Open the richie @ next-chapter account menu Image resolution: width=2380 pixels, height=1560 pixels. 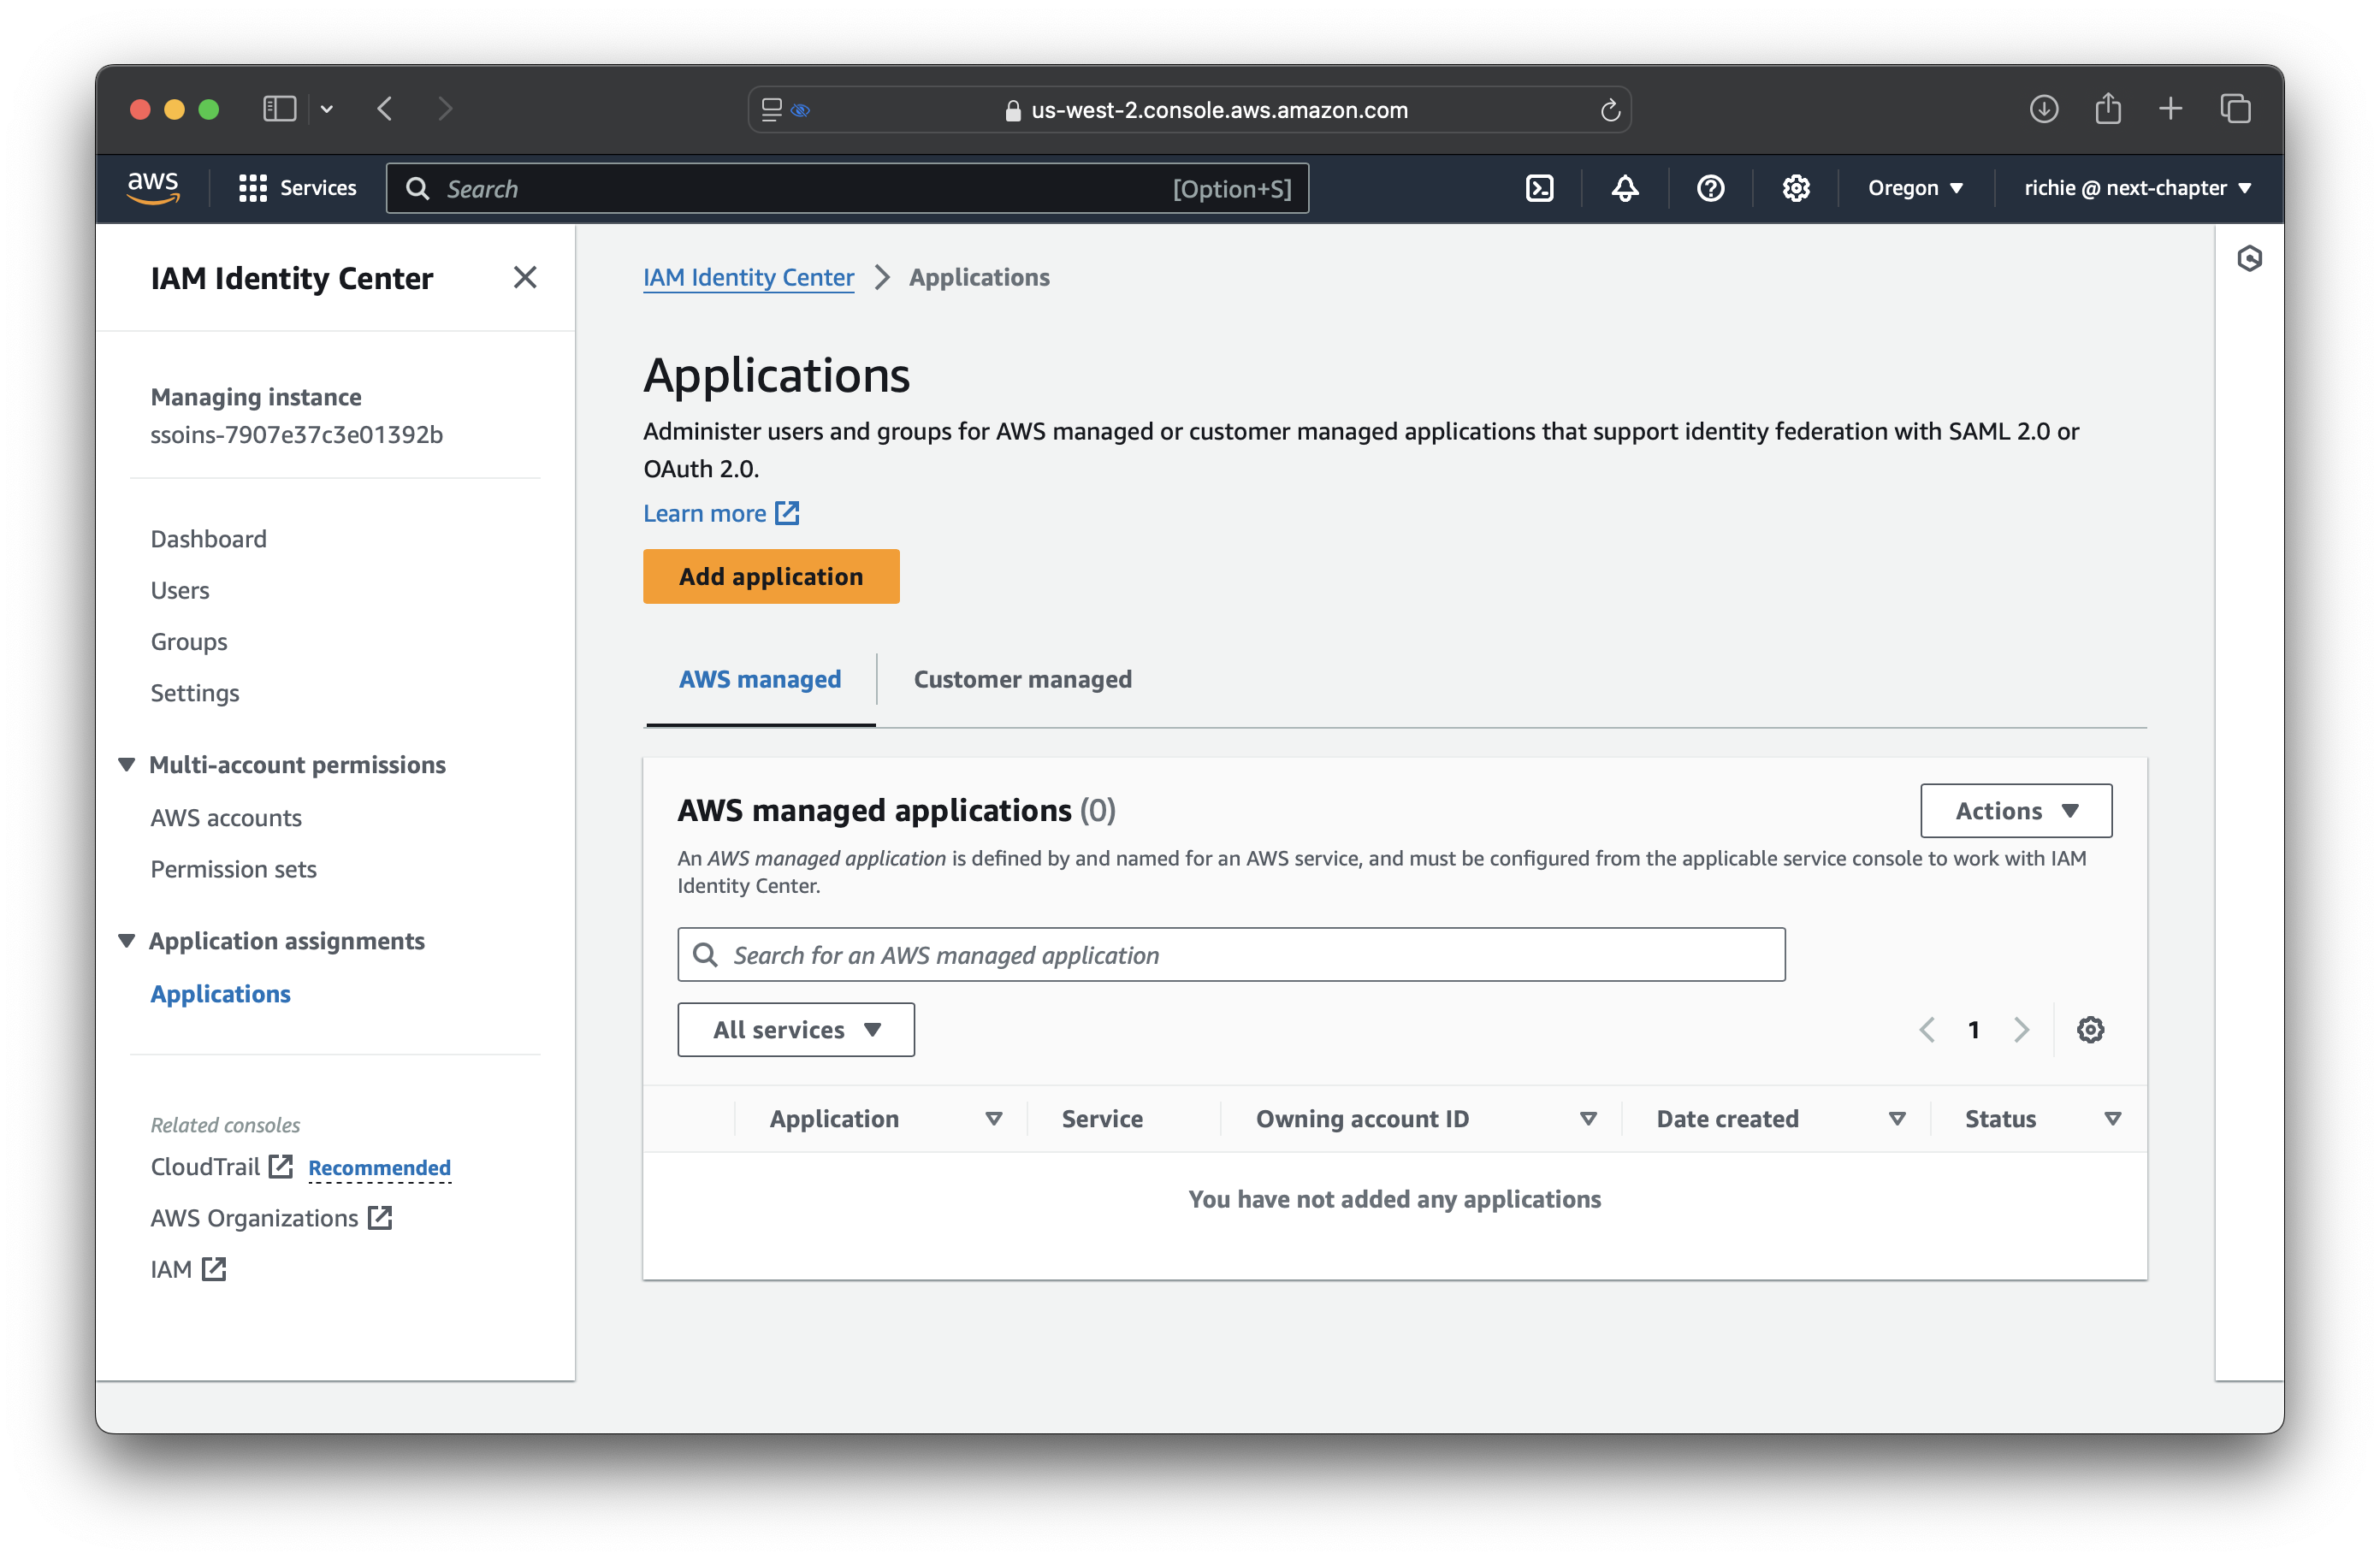point(2137,188)
